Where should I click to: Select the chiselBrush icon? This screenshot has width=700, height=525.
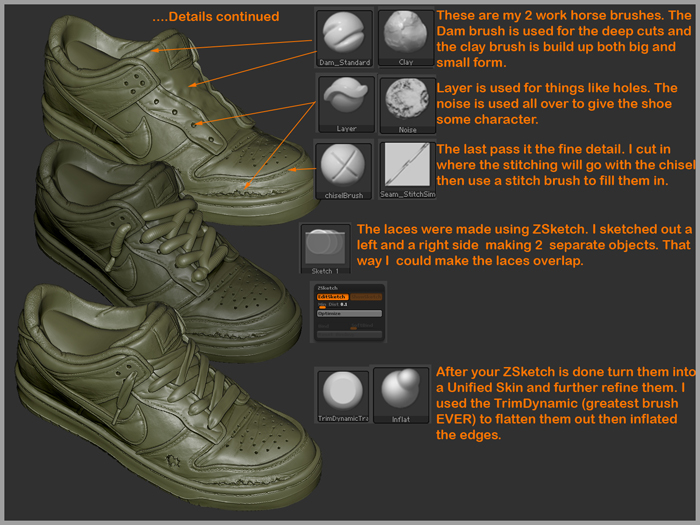(x=343, y=171)
